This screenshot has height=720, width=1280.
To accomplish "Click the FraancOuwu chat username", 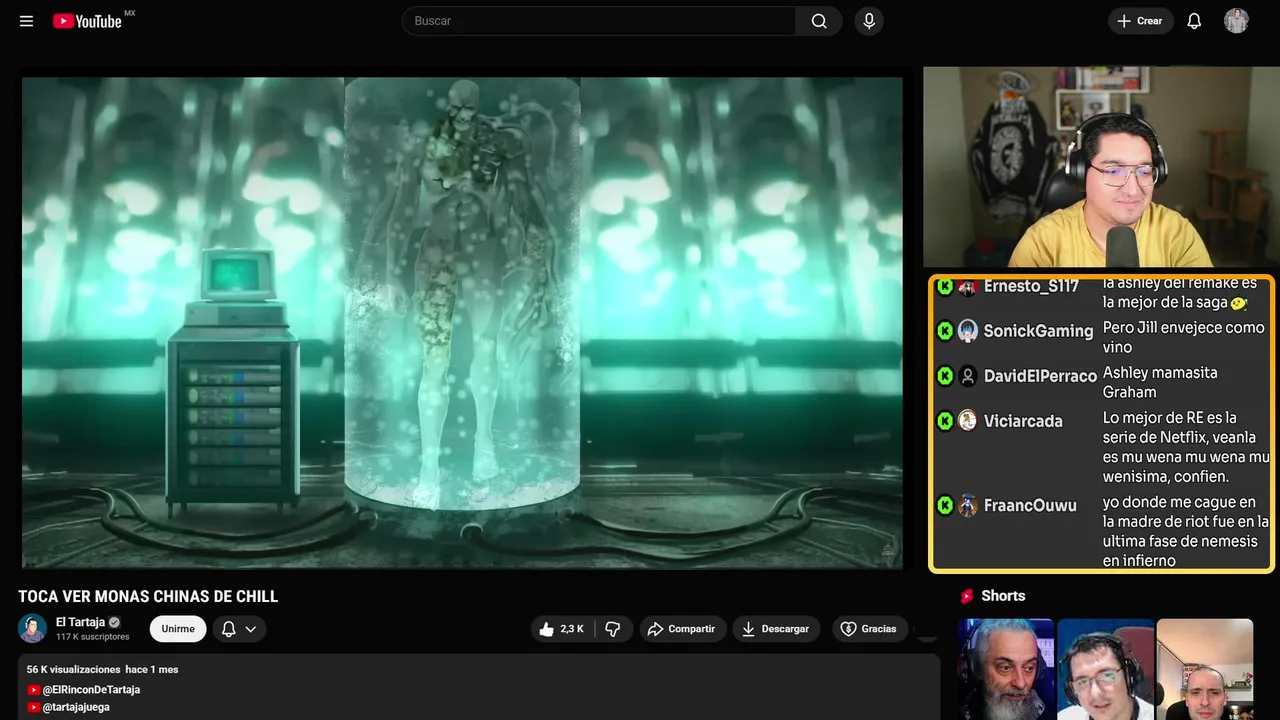I will [x=1030, y=506].
